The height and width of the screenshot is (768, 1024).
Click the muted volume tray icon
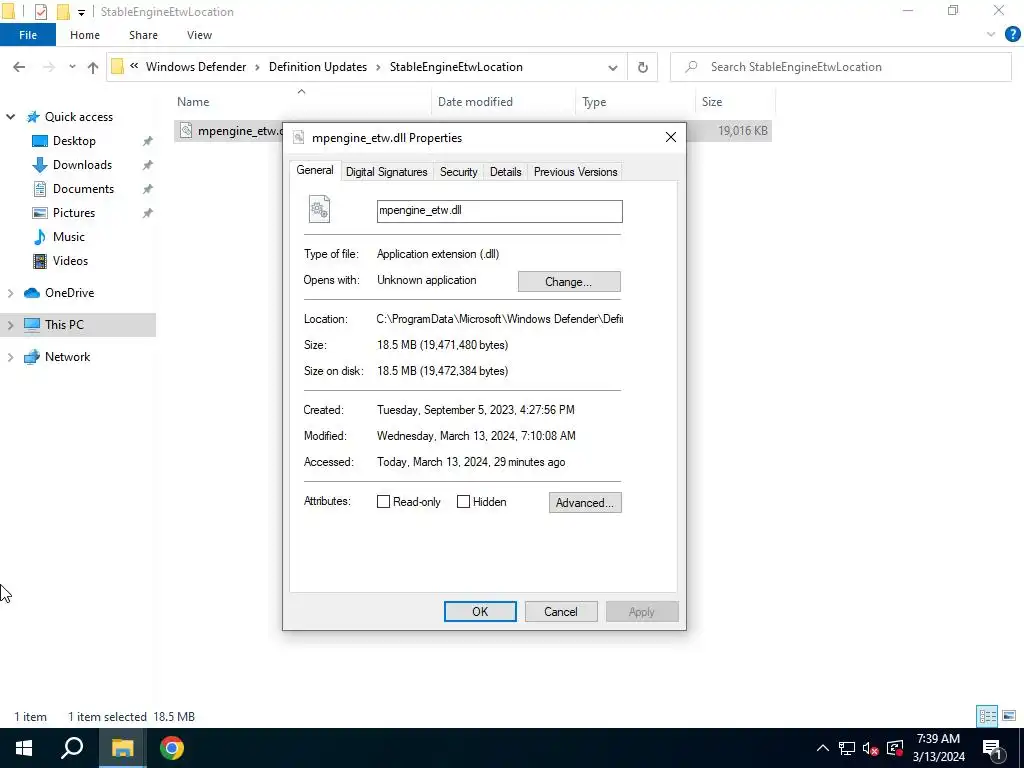pyautogui.click(x=870, y=748)
